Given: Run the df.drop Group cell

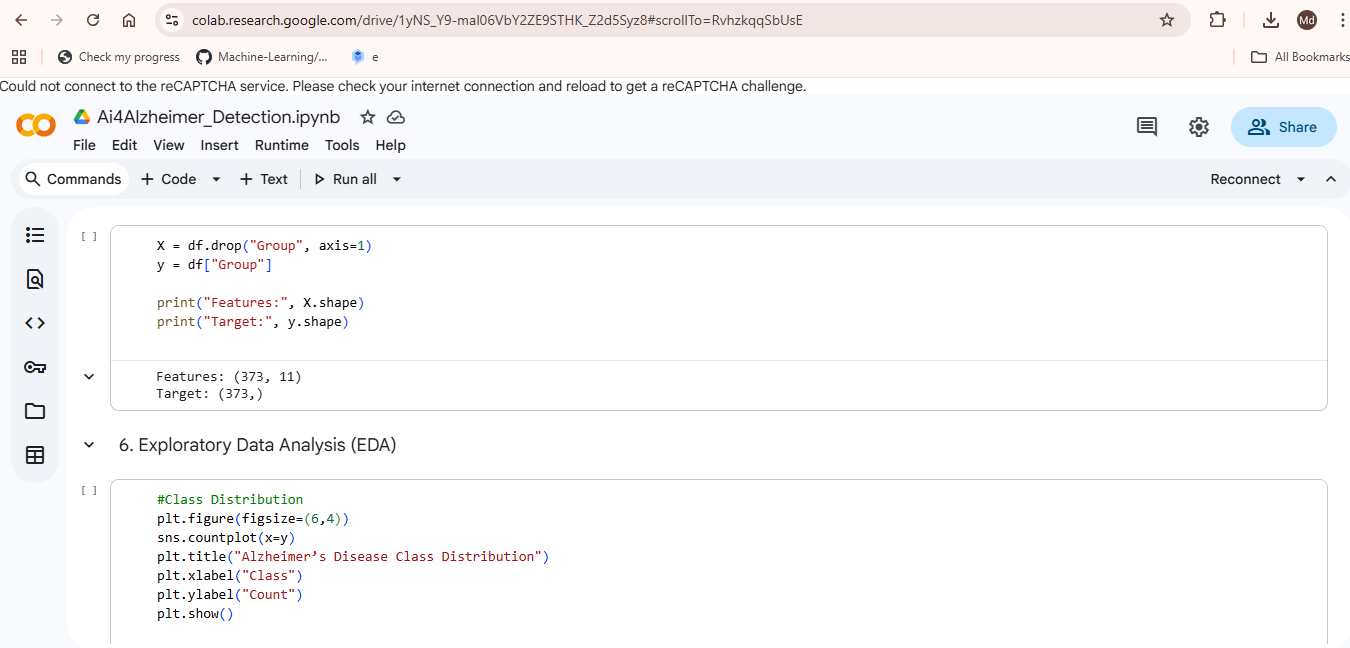Looking at the screenshot, I should (89, 237).
